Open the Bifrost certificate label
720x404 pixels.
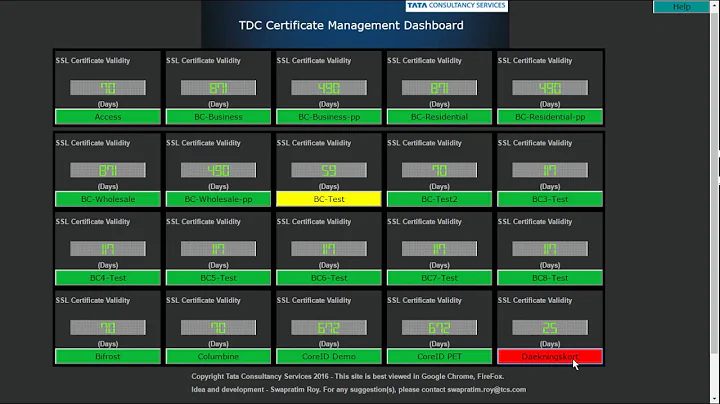[108, 356]
